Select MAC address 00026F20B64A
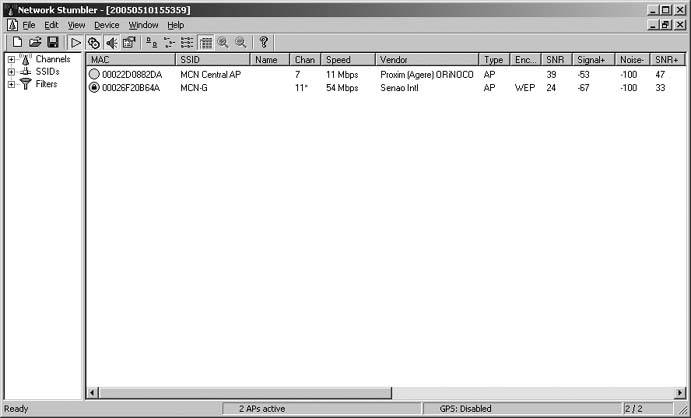The width and height of the screenshot is (691, 418). (x=131, y=88)
